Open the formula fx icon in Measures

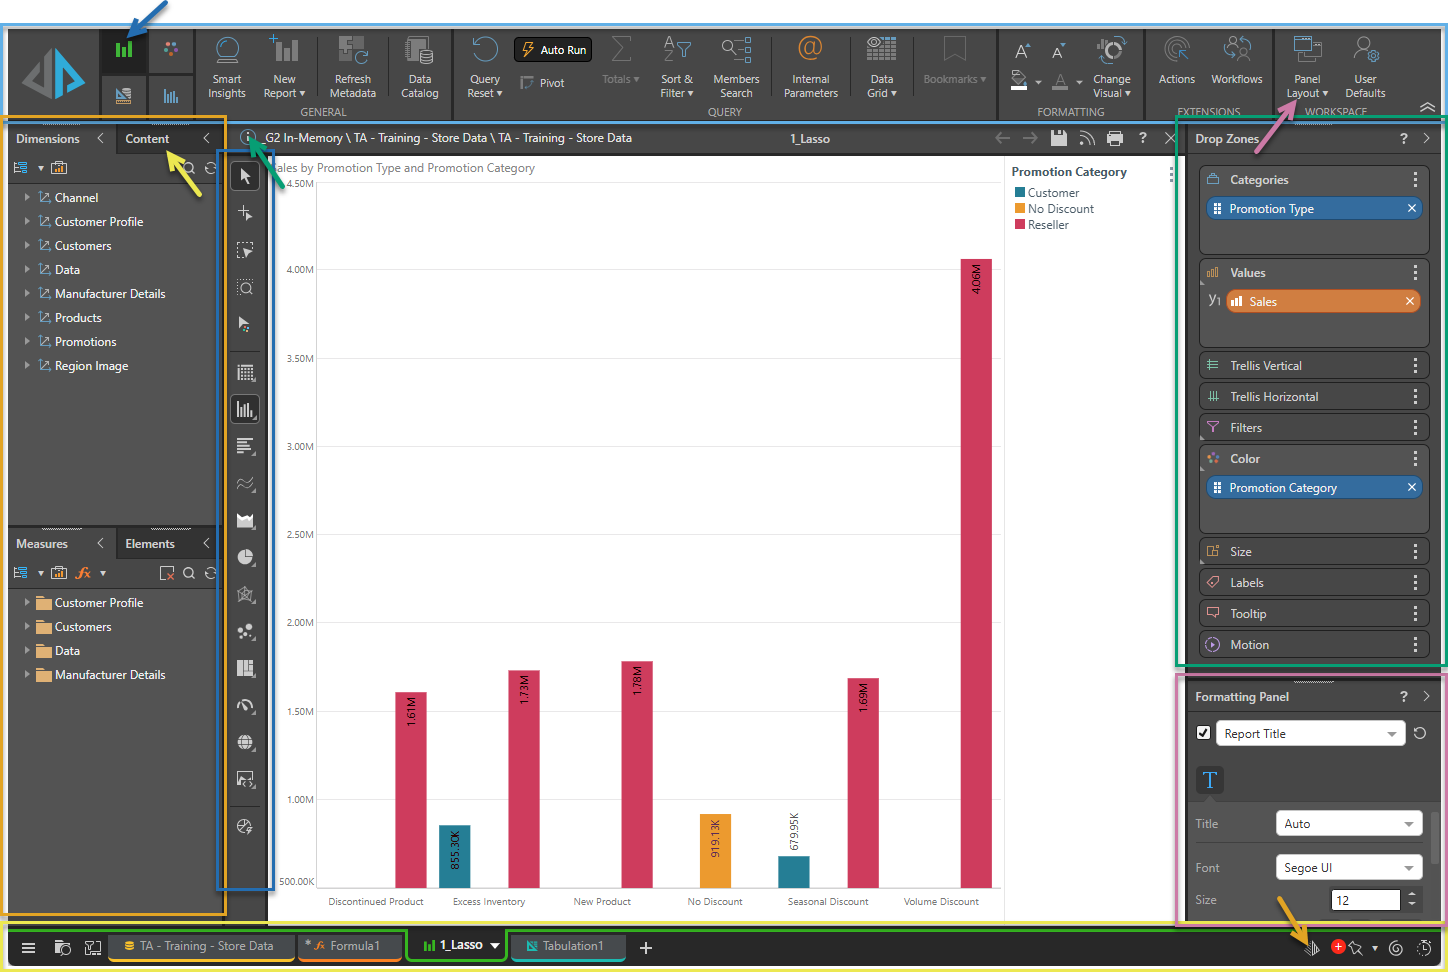pos(84,573)
